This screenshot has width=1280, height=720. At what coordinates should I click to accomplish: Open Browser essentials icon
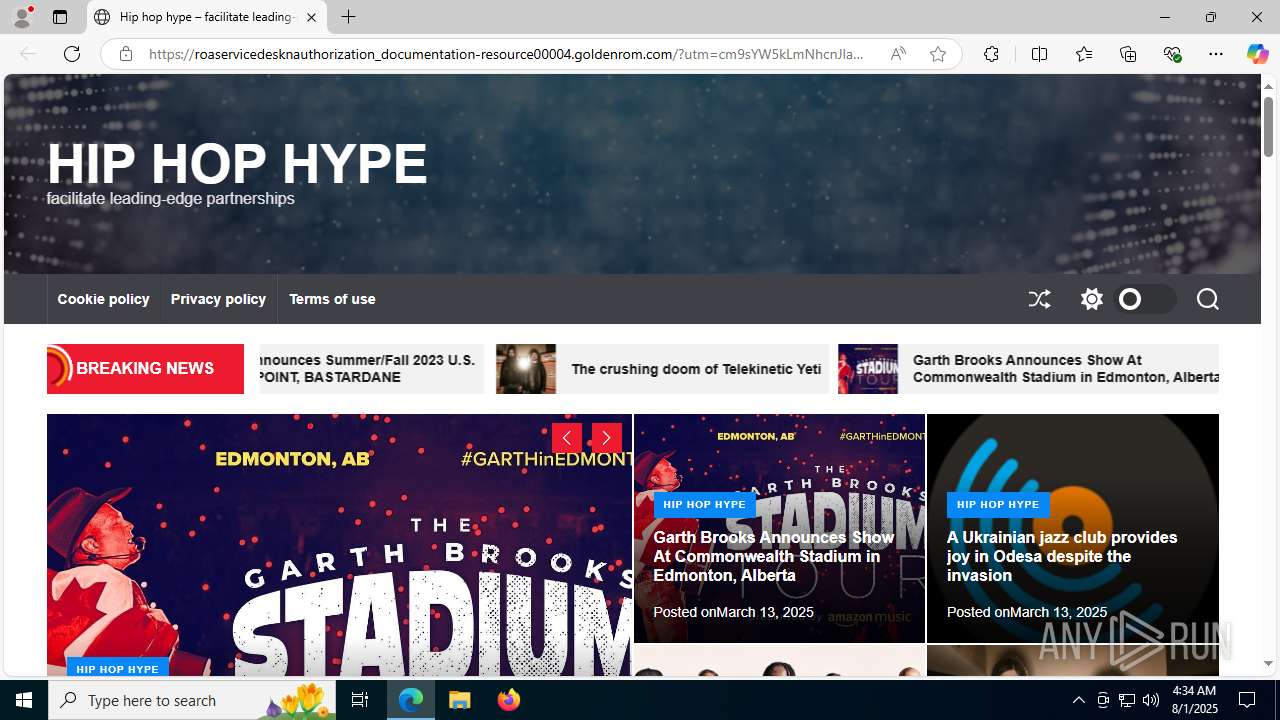pos(1172,54)
